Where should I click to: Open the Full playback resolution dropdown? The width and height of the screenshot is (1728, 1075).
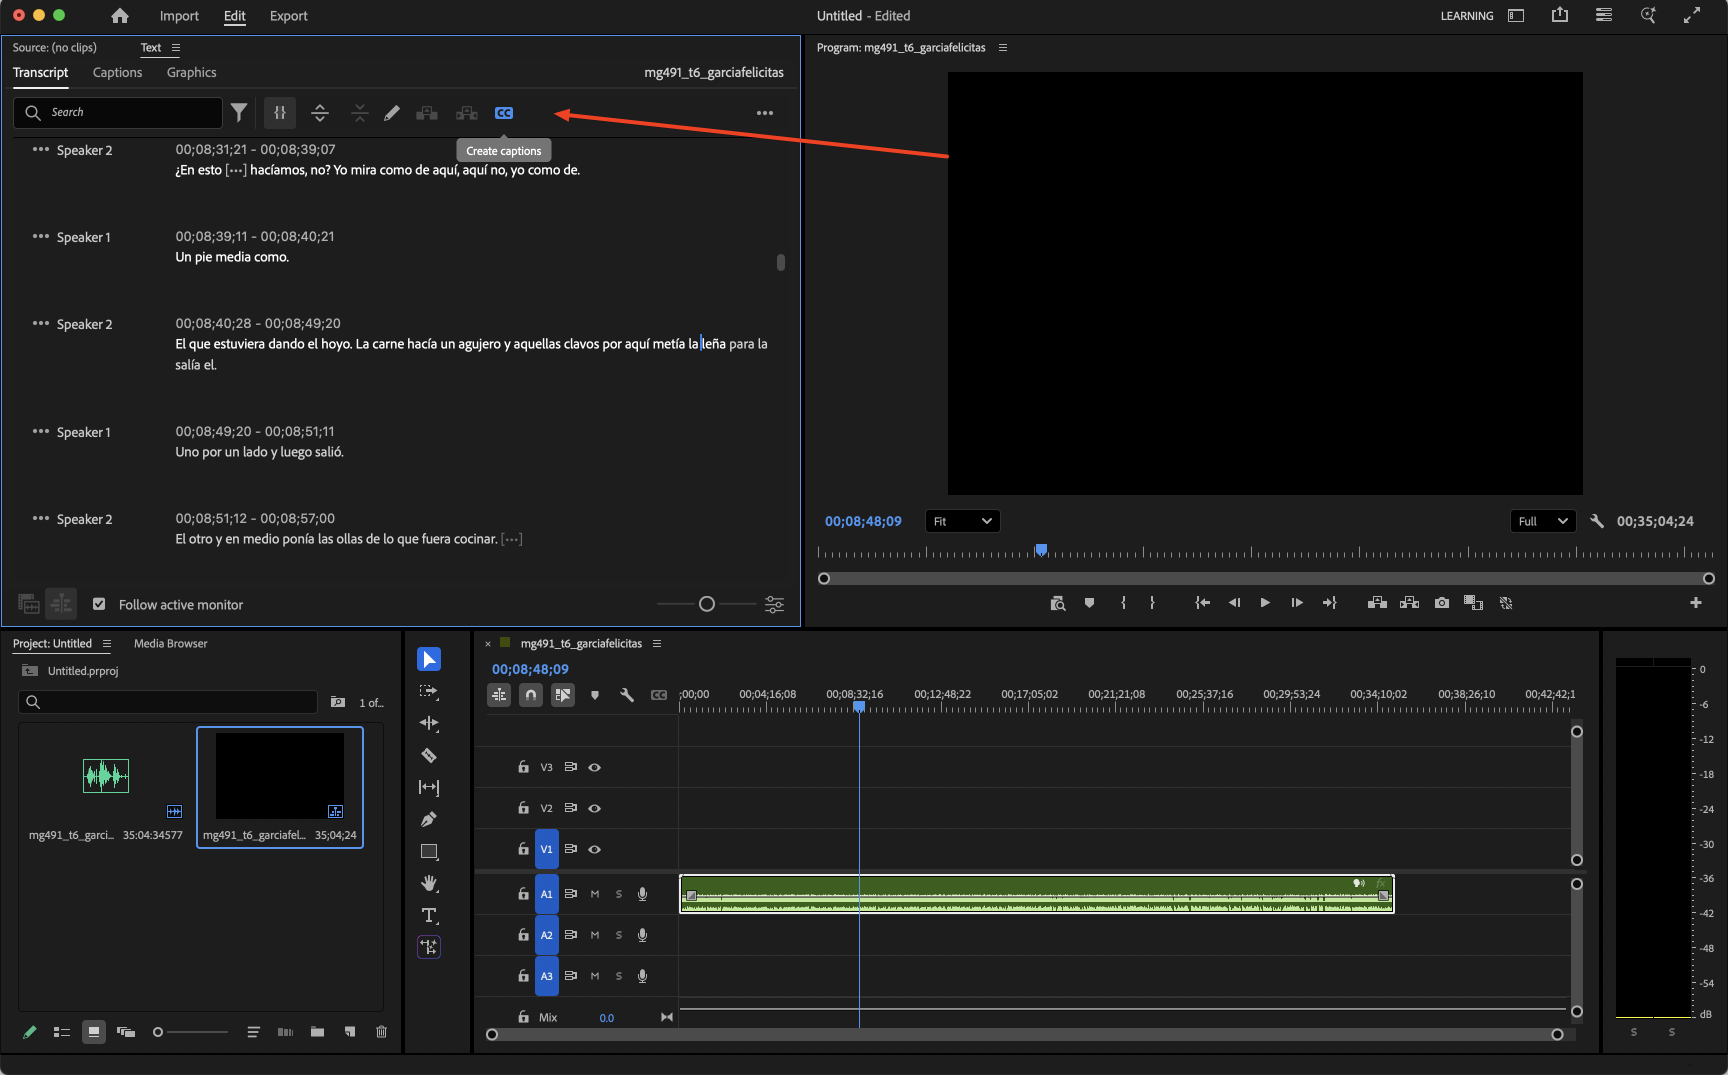(x=1542, y=521)
